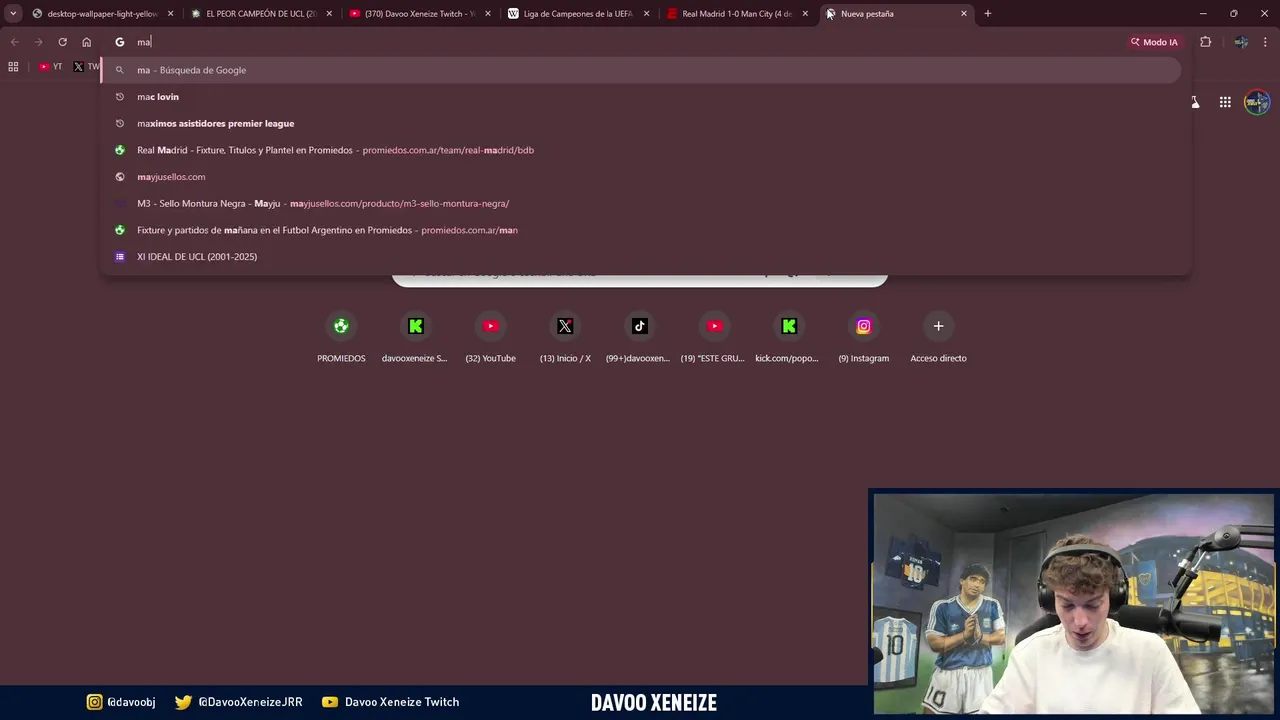
Task: Open Modo IA button
Action: (x=1154, y=42)
